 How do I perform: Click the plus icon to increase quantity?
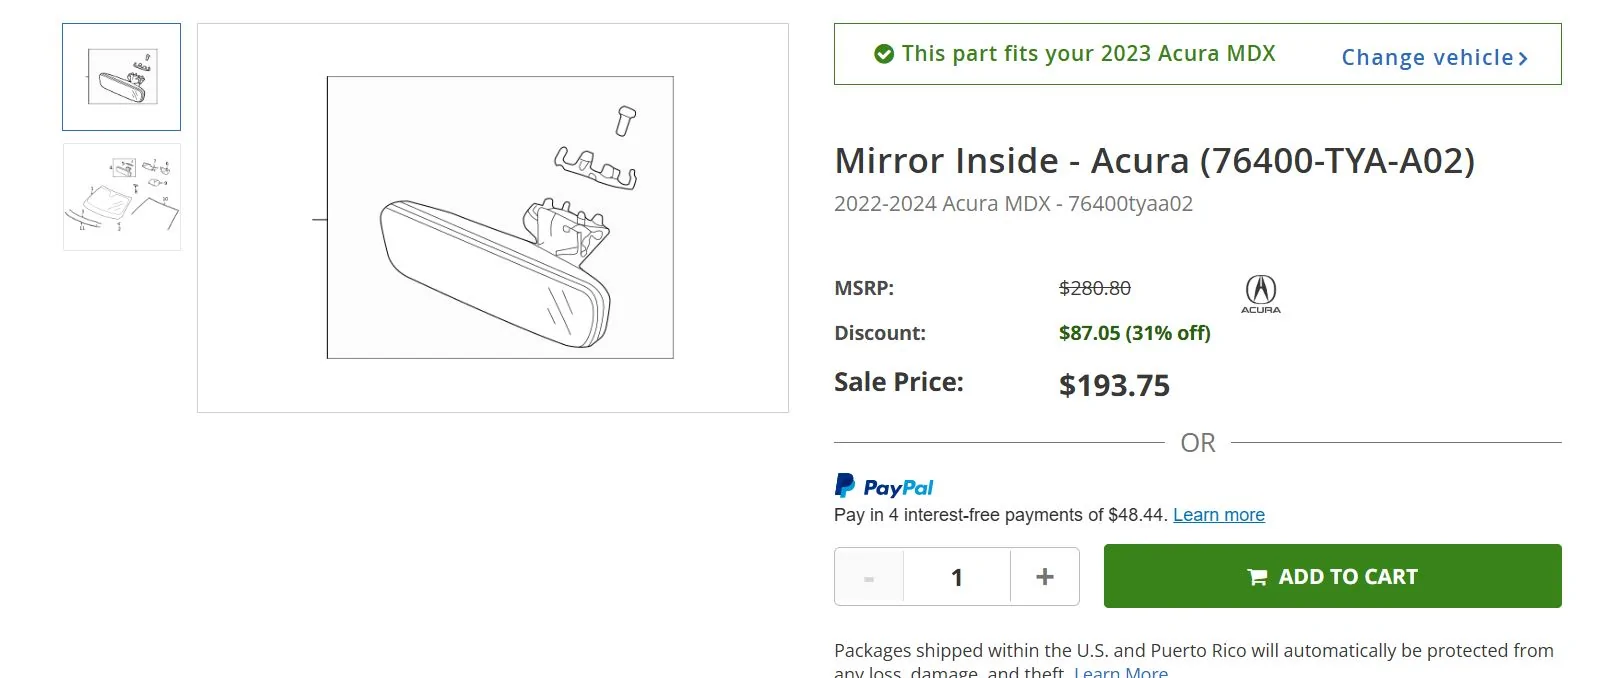click(x=1044, y=577)
